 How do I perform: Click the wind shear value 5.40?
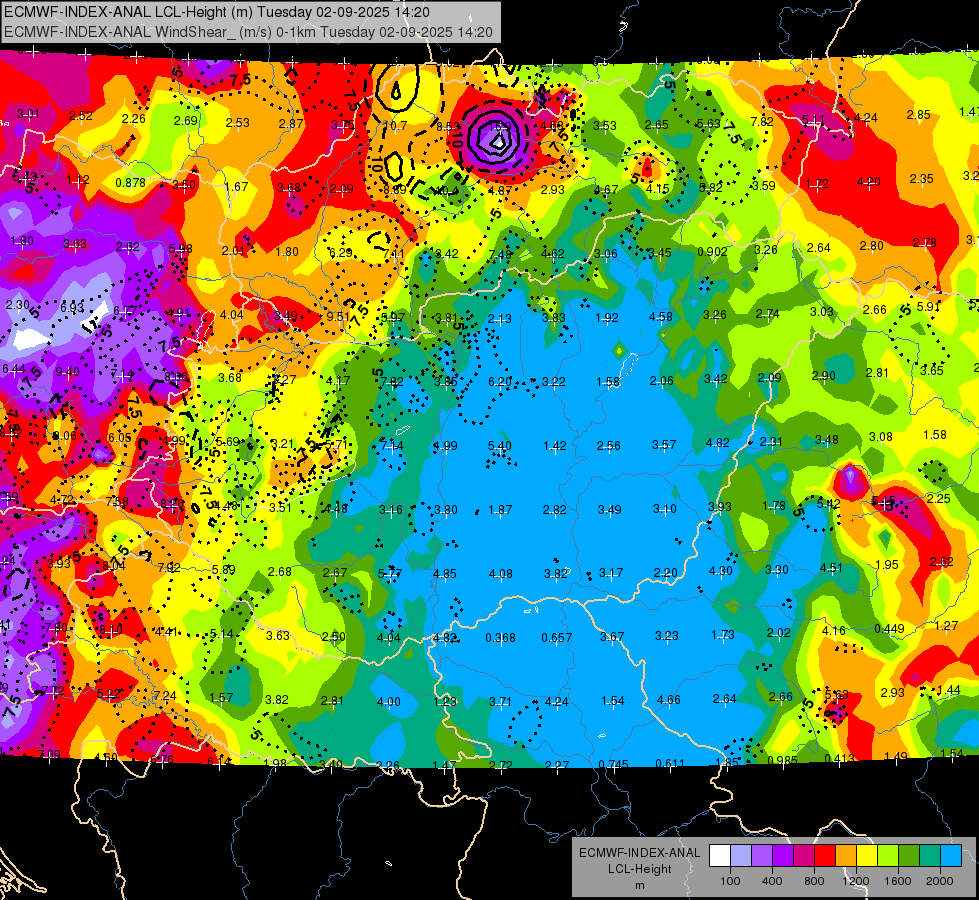499,445
